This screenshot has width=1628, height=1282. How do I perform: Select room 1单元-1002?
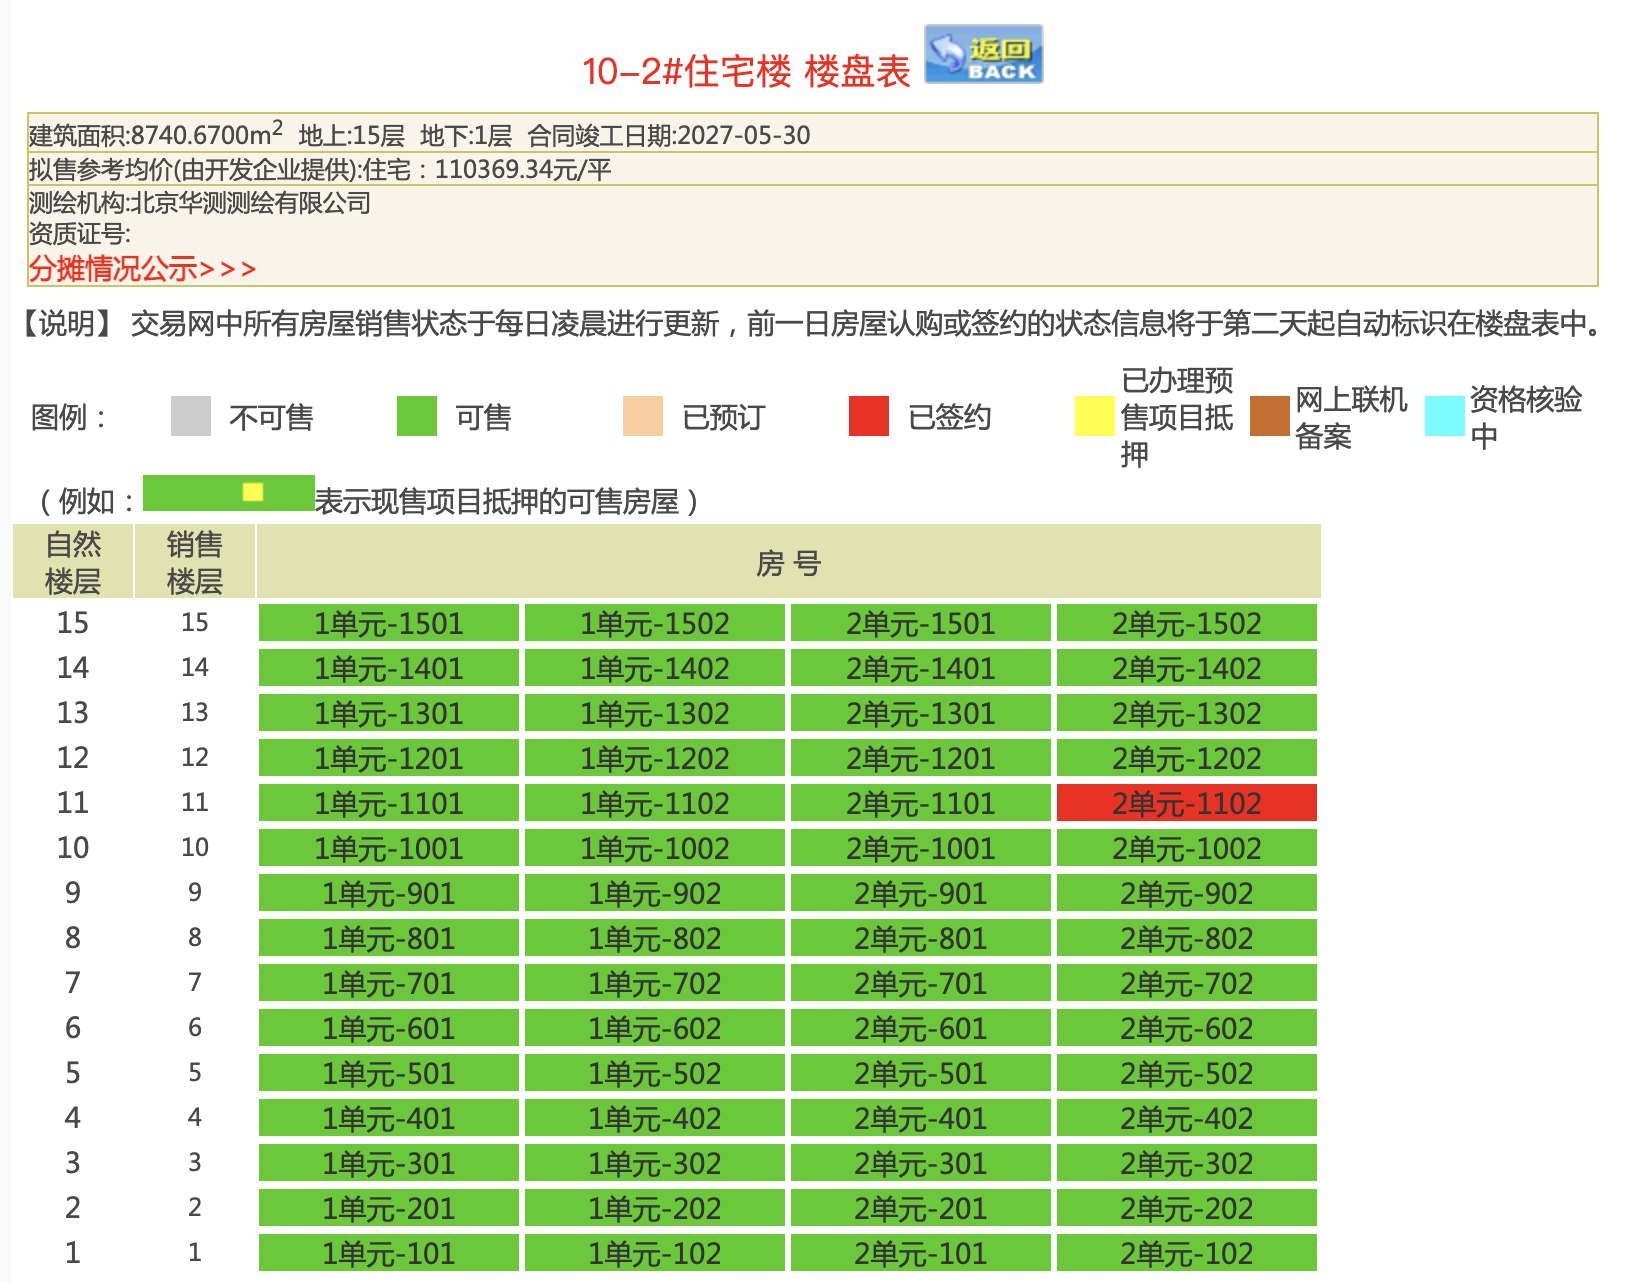[x=655, y=848]
